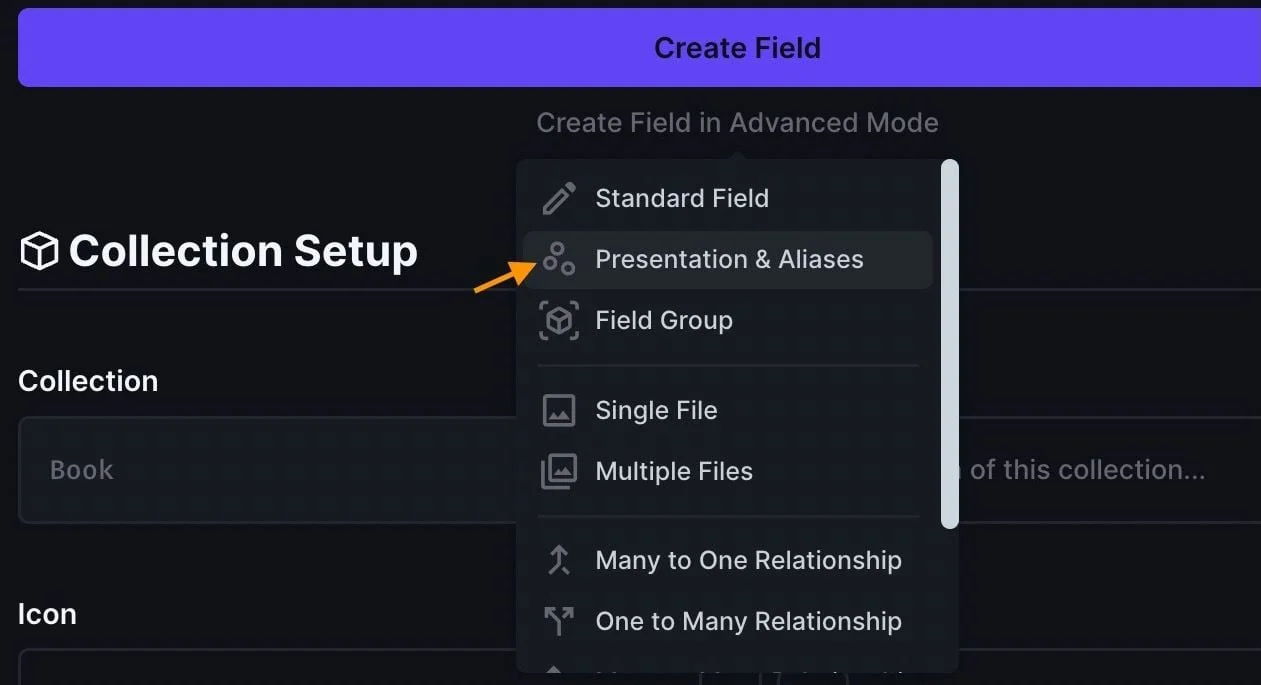Click the merge arrow icon for Many to One

(559, 560)
